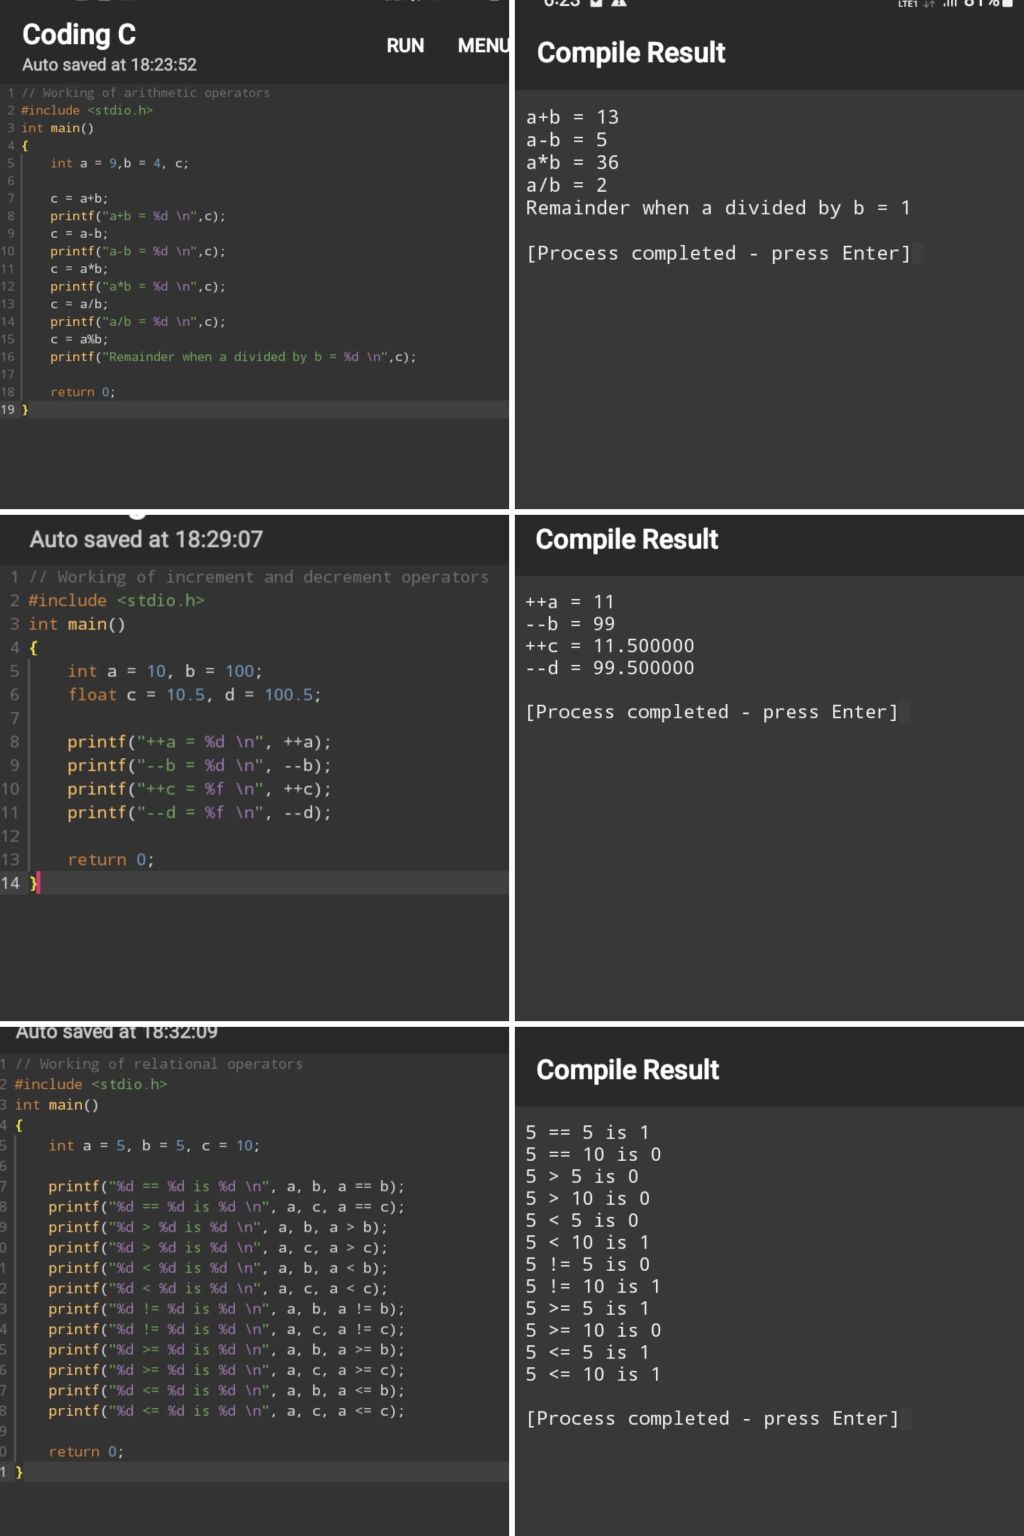
Task: Tap the 'Remainder when a divided by b = 1' output
Action: click(x=718, y=208)
